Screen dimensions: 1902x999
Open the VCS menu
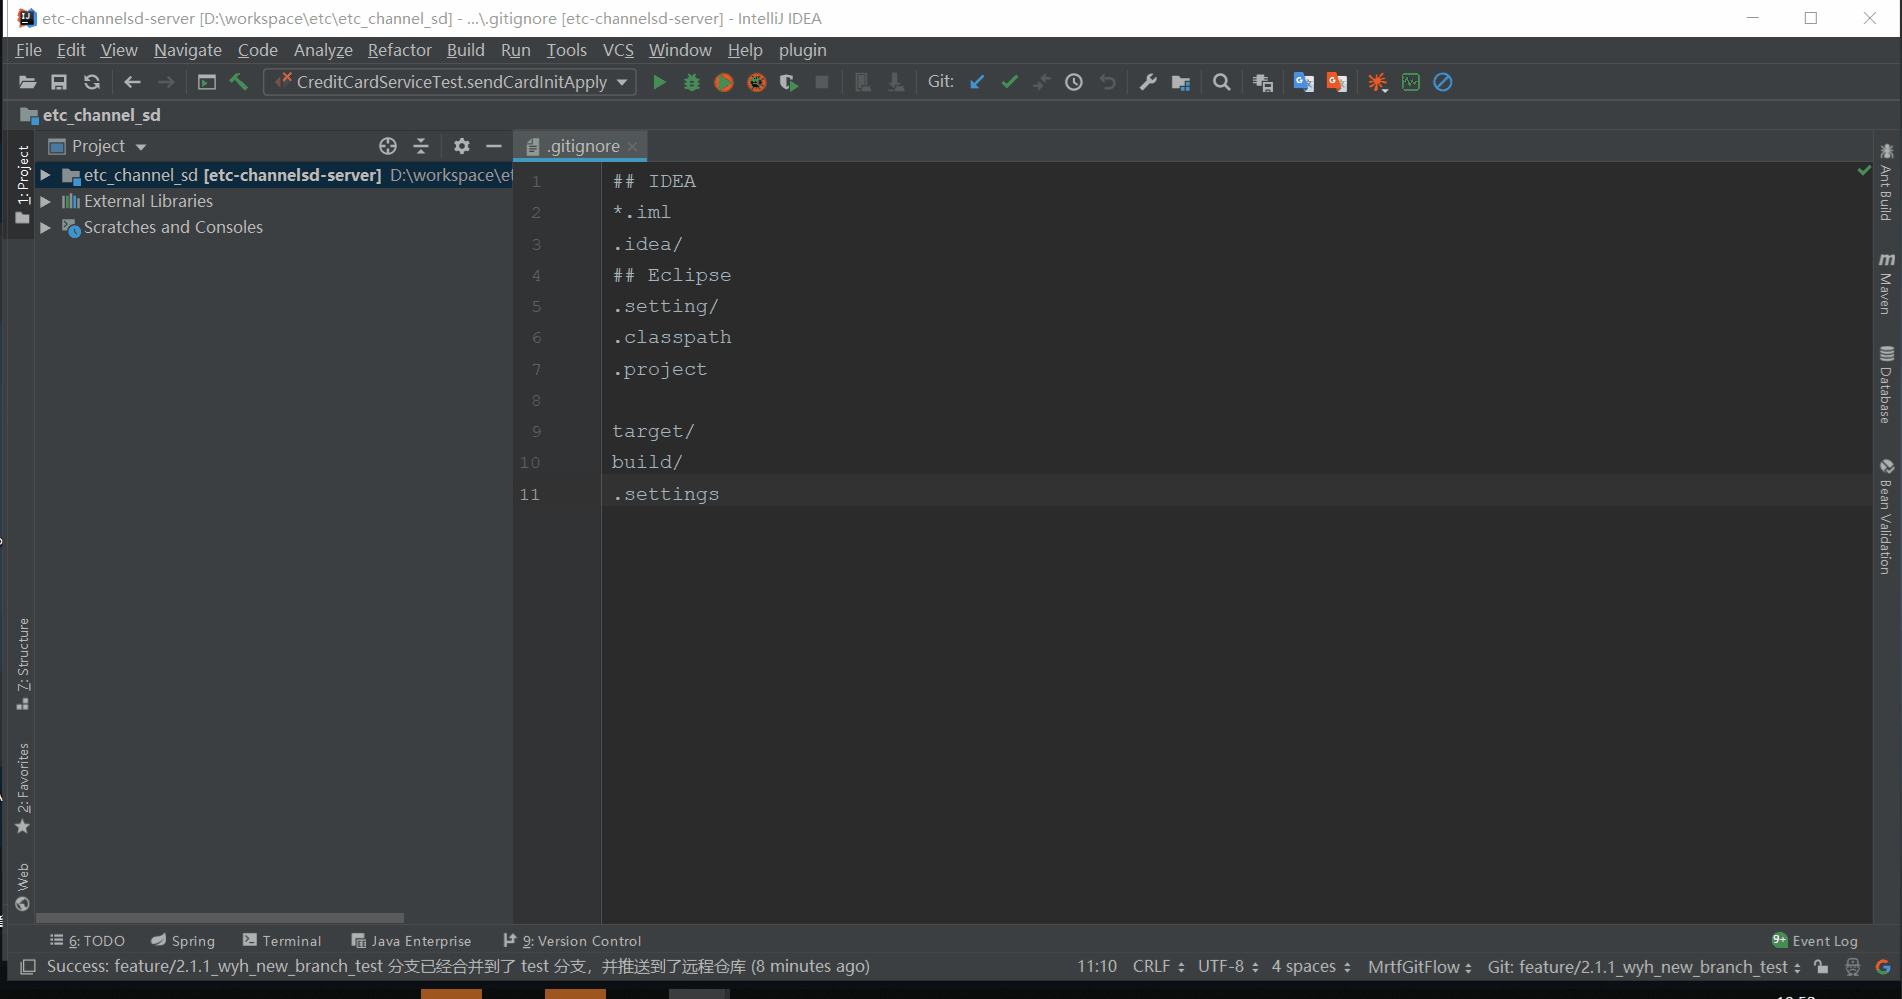(x=617, y=50)
